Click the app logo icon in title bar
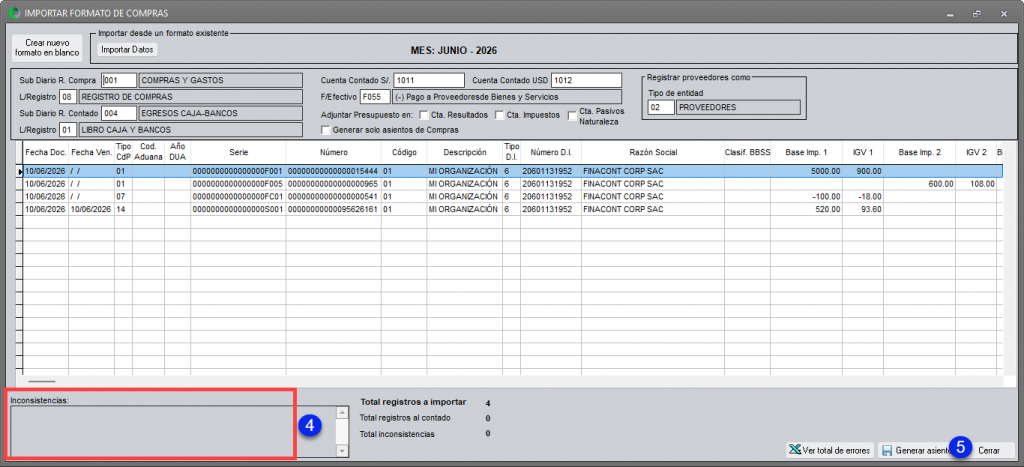 12,12
